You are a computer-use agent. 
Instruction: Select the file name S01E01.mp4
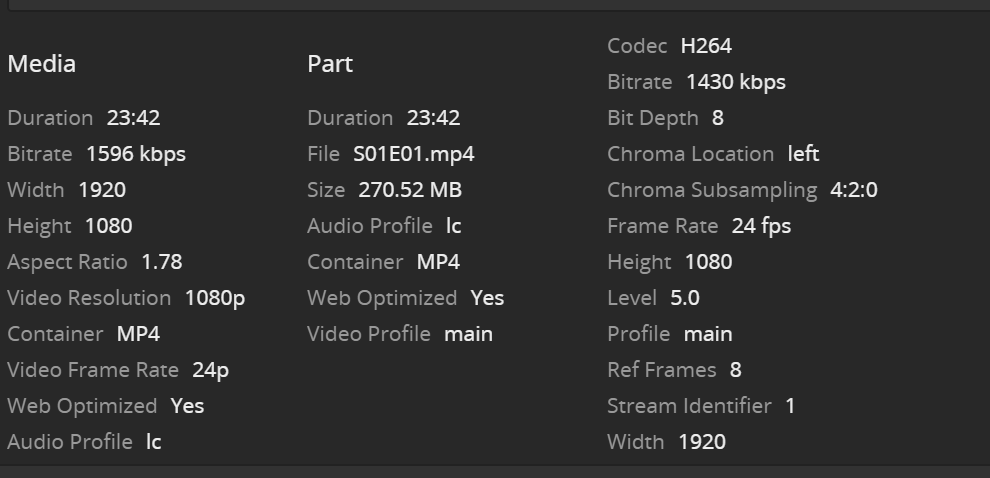(x=413, y=154)
